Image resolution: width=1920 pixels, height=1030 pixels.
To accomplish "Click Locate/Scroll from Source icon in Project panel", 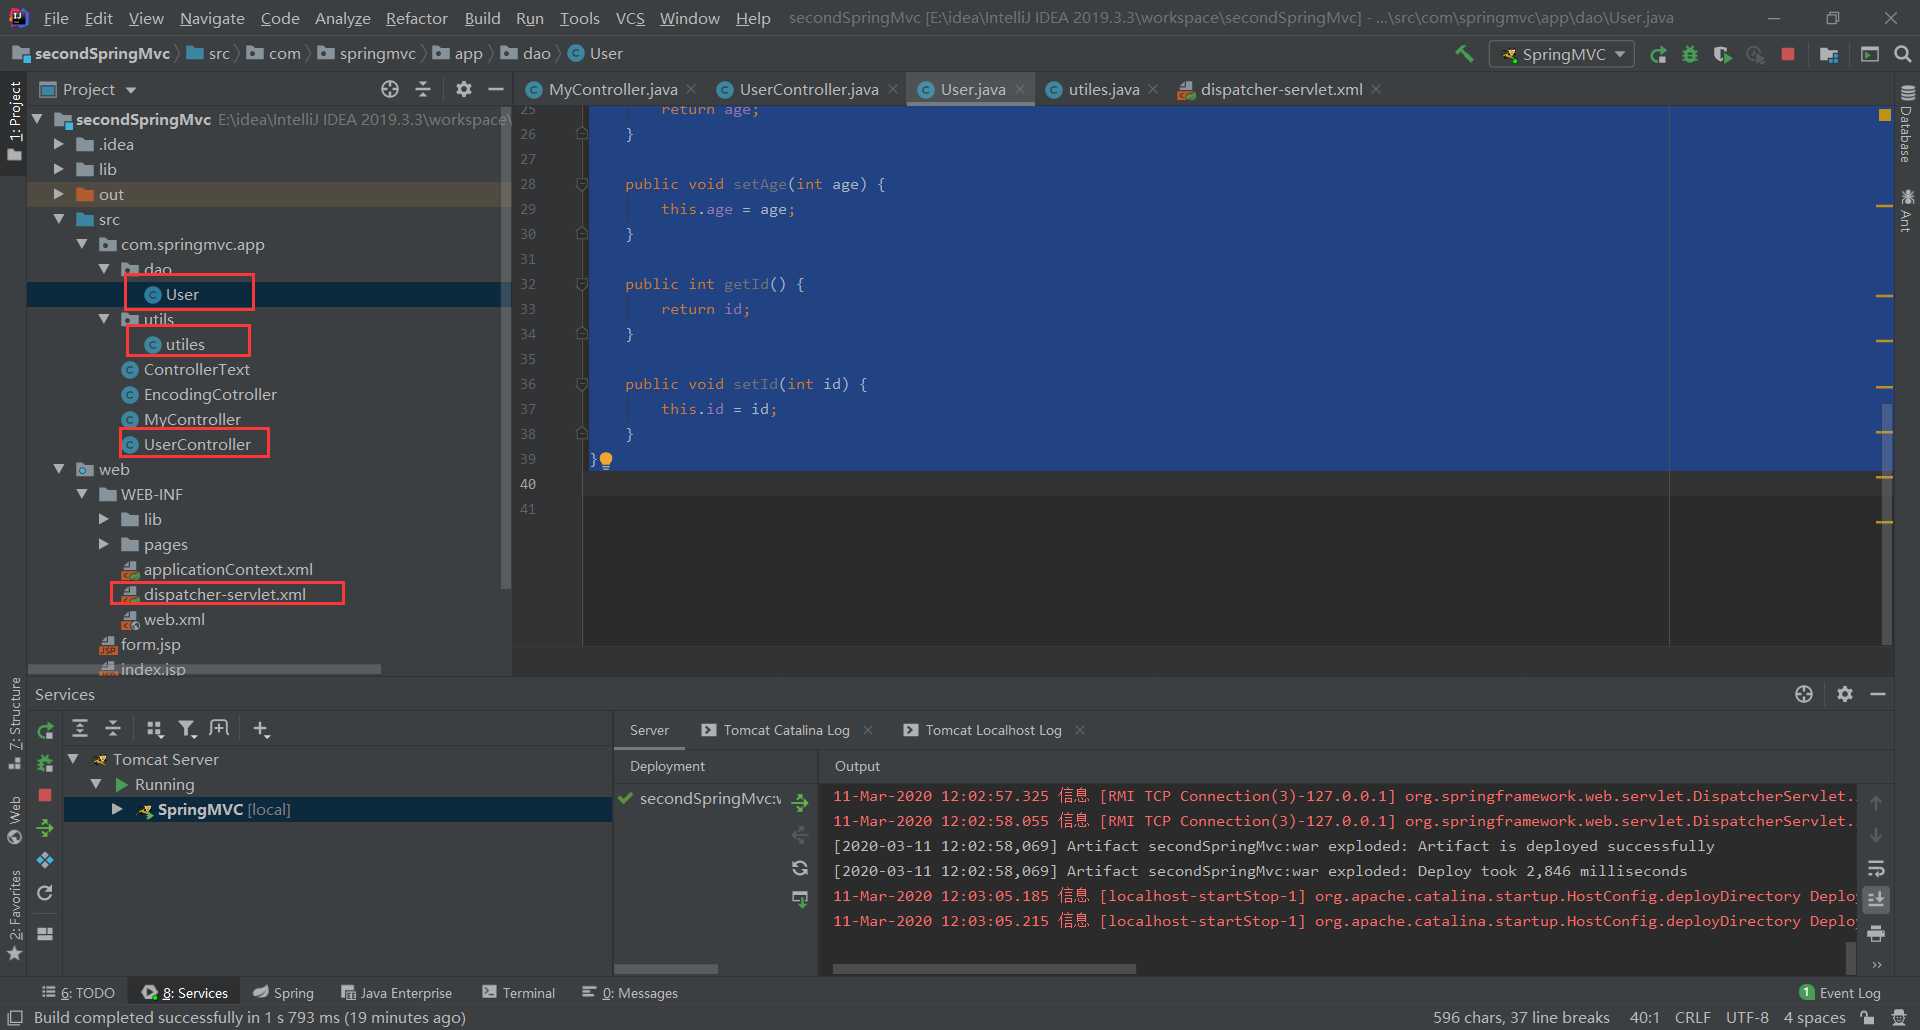I will click(390, 89).
